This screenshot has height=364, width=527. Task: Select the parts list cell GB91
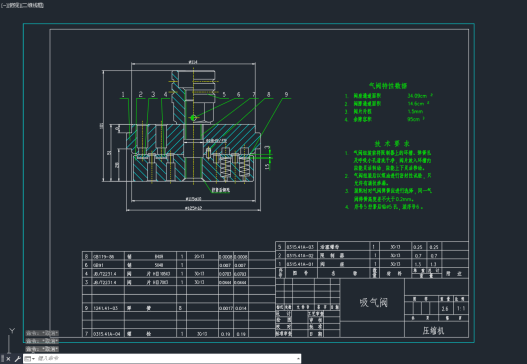(x=98, y=265)
